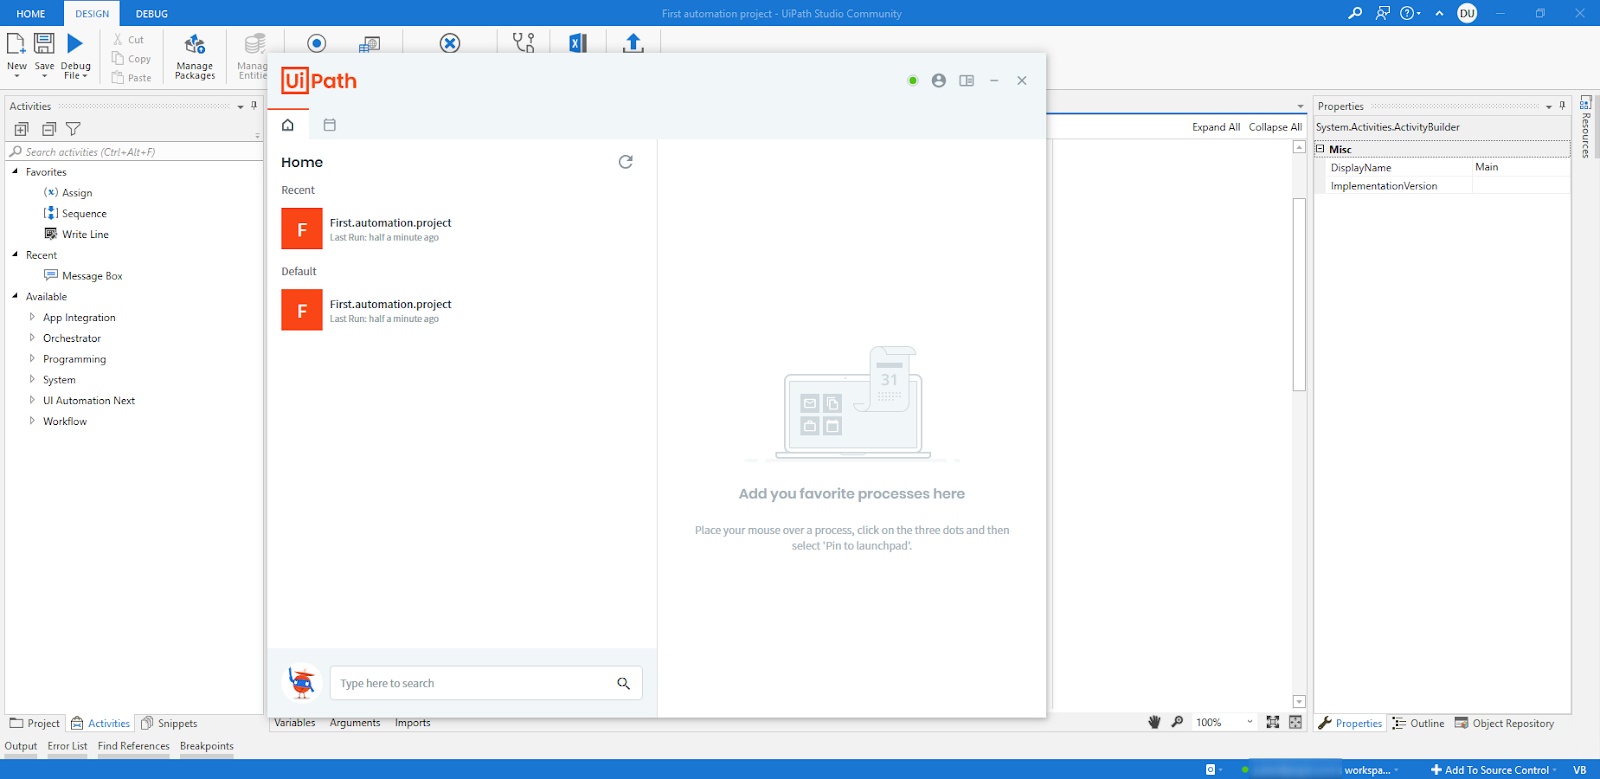Open the Help question mark menu
This screenshot has width=1600, height=779.
1410,13
